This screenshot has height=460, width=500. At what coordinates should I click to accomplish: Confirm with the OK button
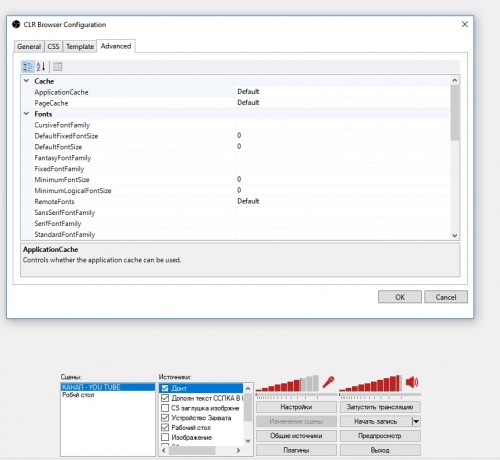400,297
